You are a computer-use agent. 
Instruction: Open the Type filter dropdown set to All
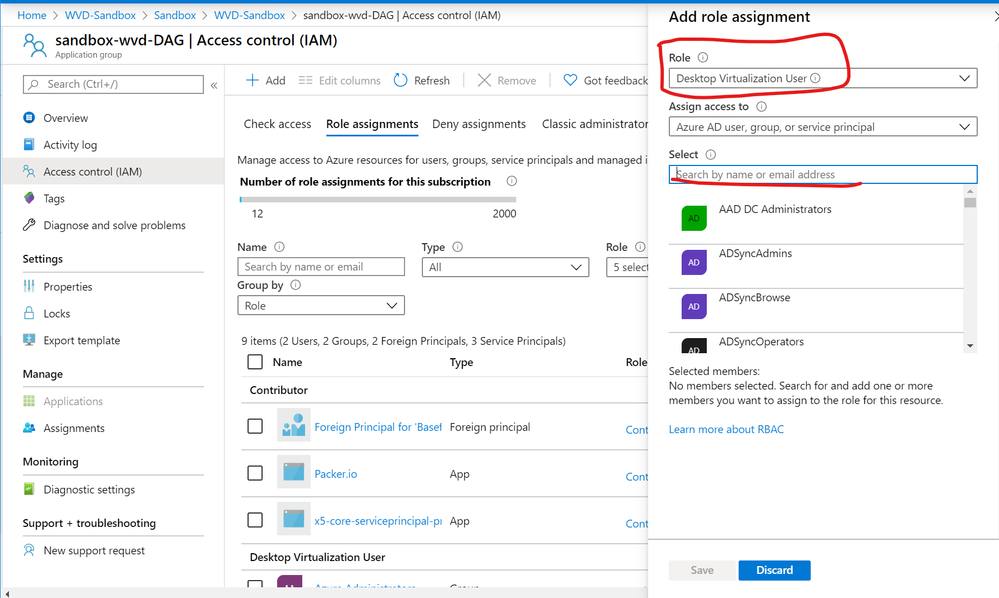pyautogui.click(x=505, y=267)
